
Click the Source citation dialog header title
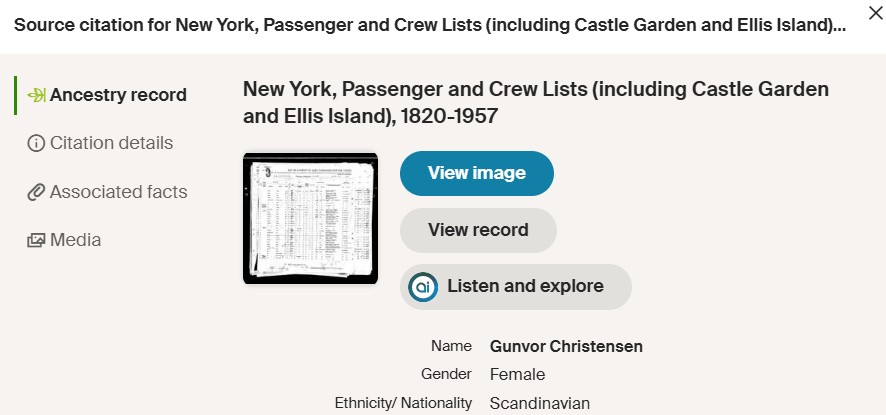click(430, 25)
